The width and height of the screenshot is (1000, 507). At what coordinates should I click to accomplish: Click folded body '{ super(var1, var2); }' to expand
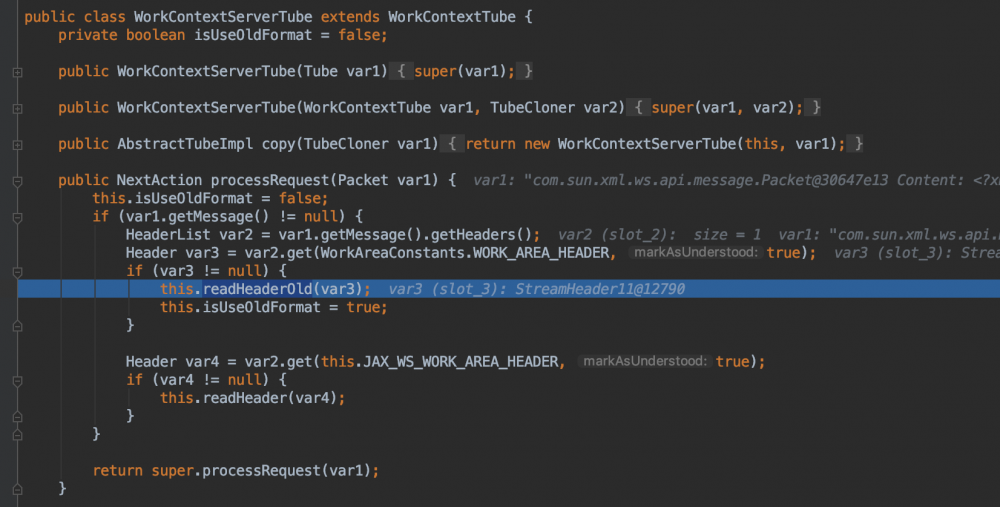[x=726, y=108]
